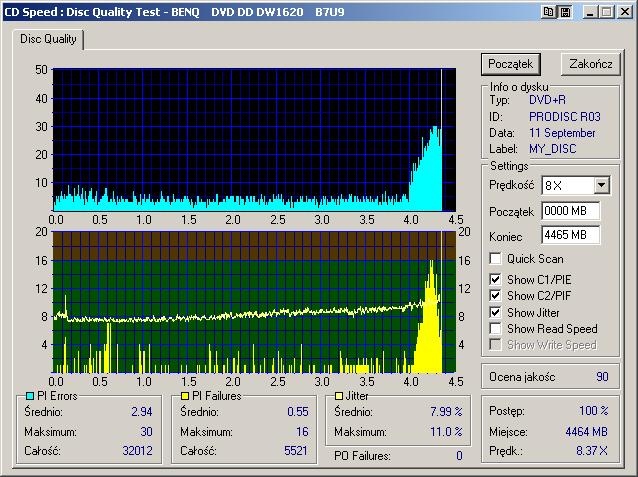Click the date value 11 September

point(562,133)
